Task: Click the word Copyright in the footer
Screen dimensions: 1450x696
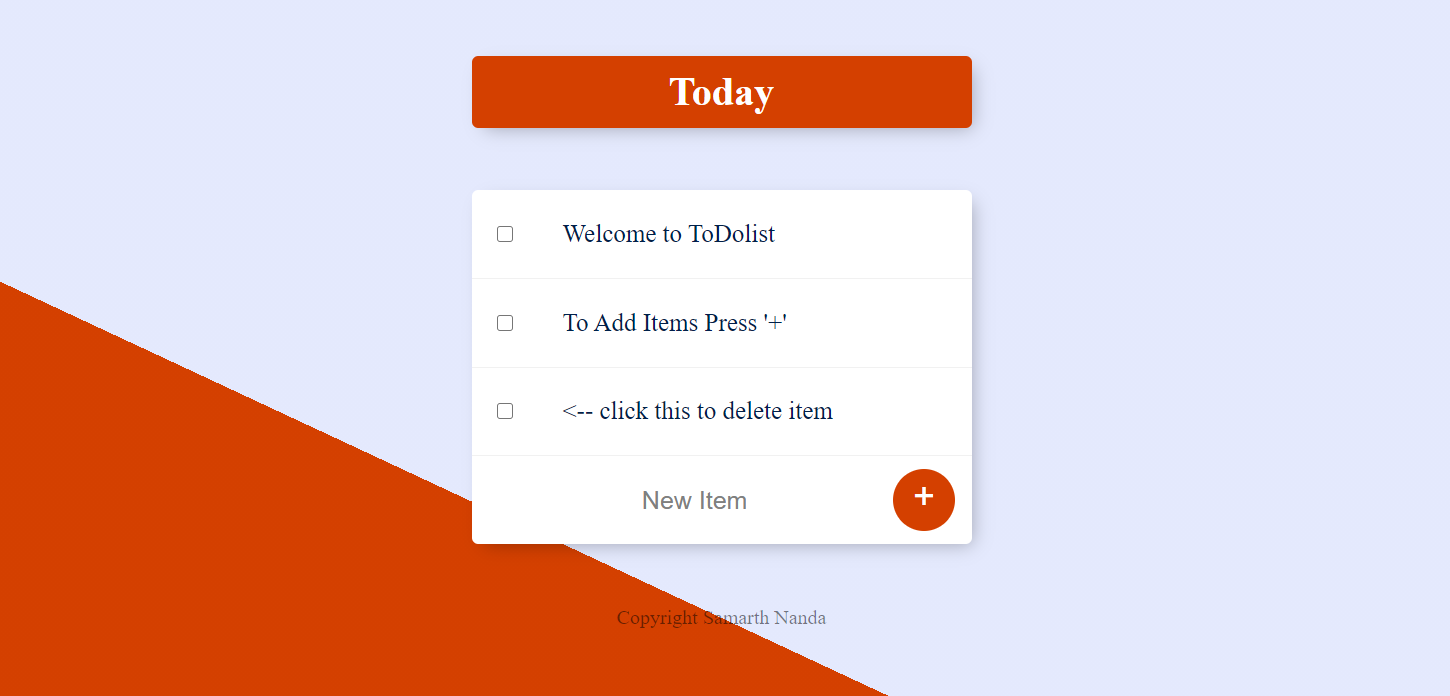Action: [657, 618]
